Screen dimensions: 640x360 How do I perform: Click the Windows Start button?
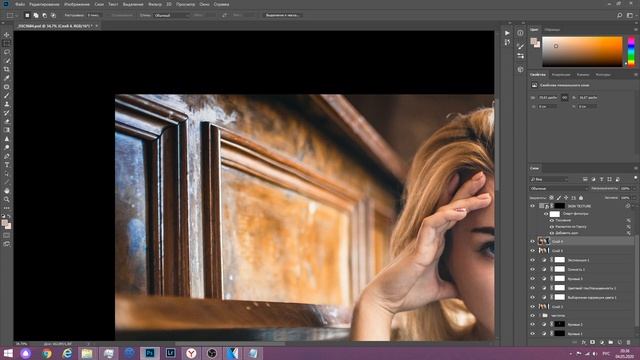[x=8, y=353]
